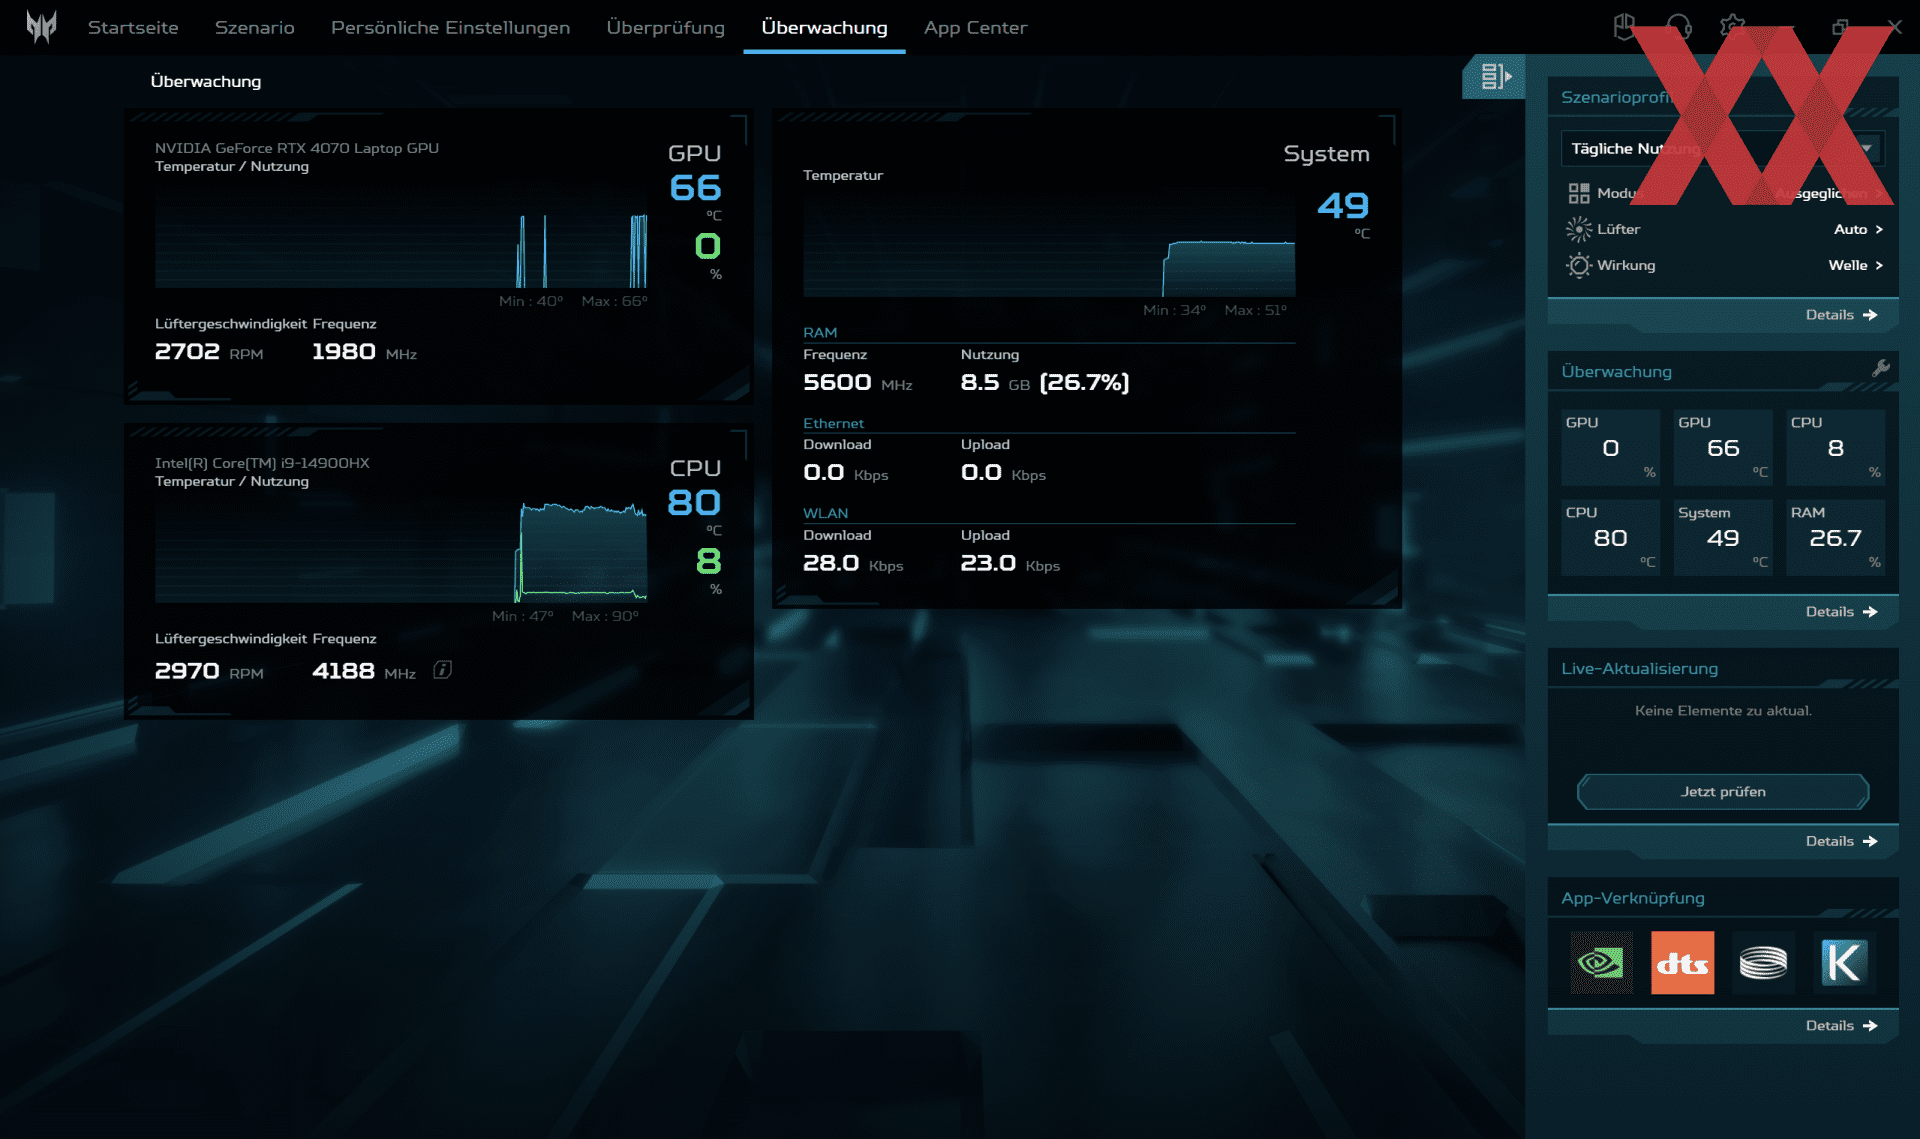Click the Ethernet Download 0.0 Kbps value
The height and width of the screenshot is (1139, 1920).
846,473
